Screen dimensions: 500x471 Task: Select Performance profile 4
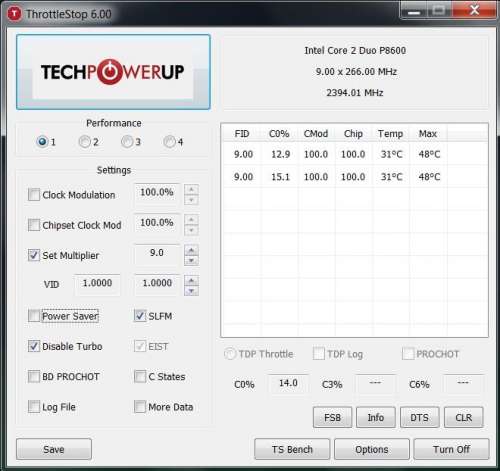[x=169, y=142]
